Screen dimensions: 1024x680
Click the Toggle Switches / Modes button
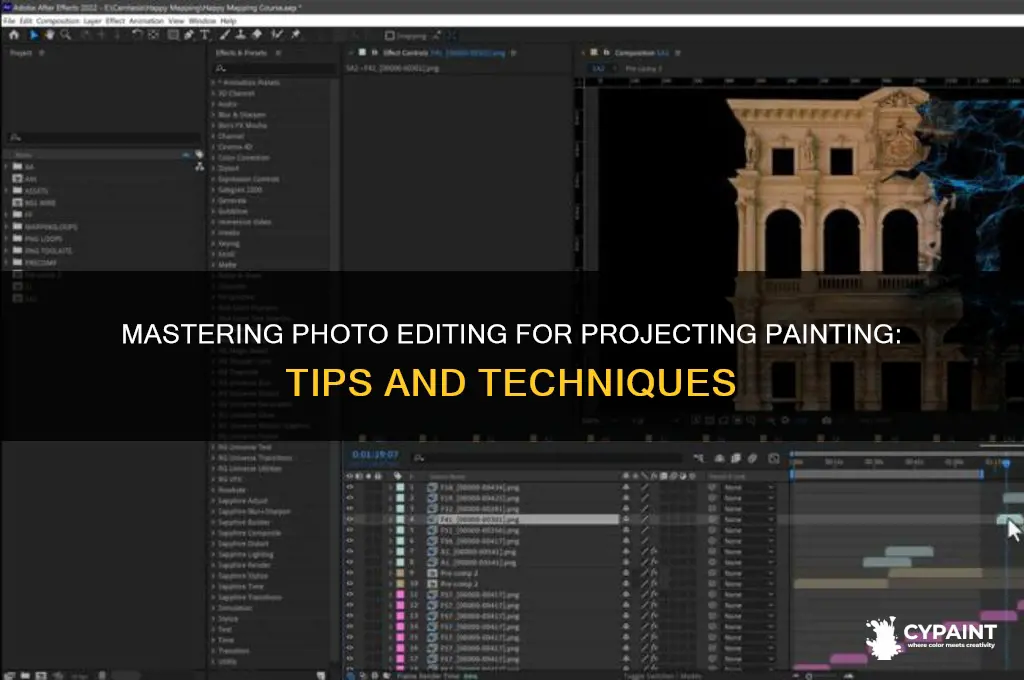click(664, 676)
